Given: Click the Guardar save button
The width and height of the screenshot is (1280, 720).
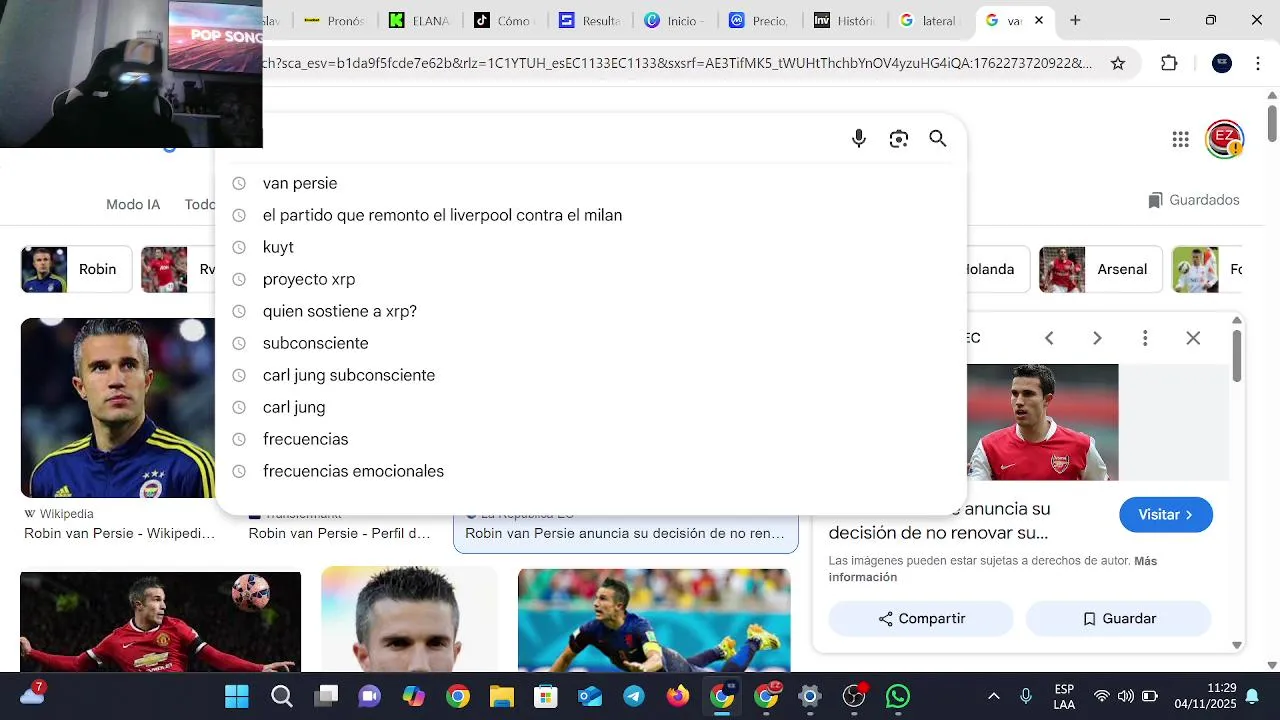Looking at the screenshot, I should pos(1118,619).
